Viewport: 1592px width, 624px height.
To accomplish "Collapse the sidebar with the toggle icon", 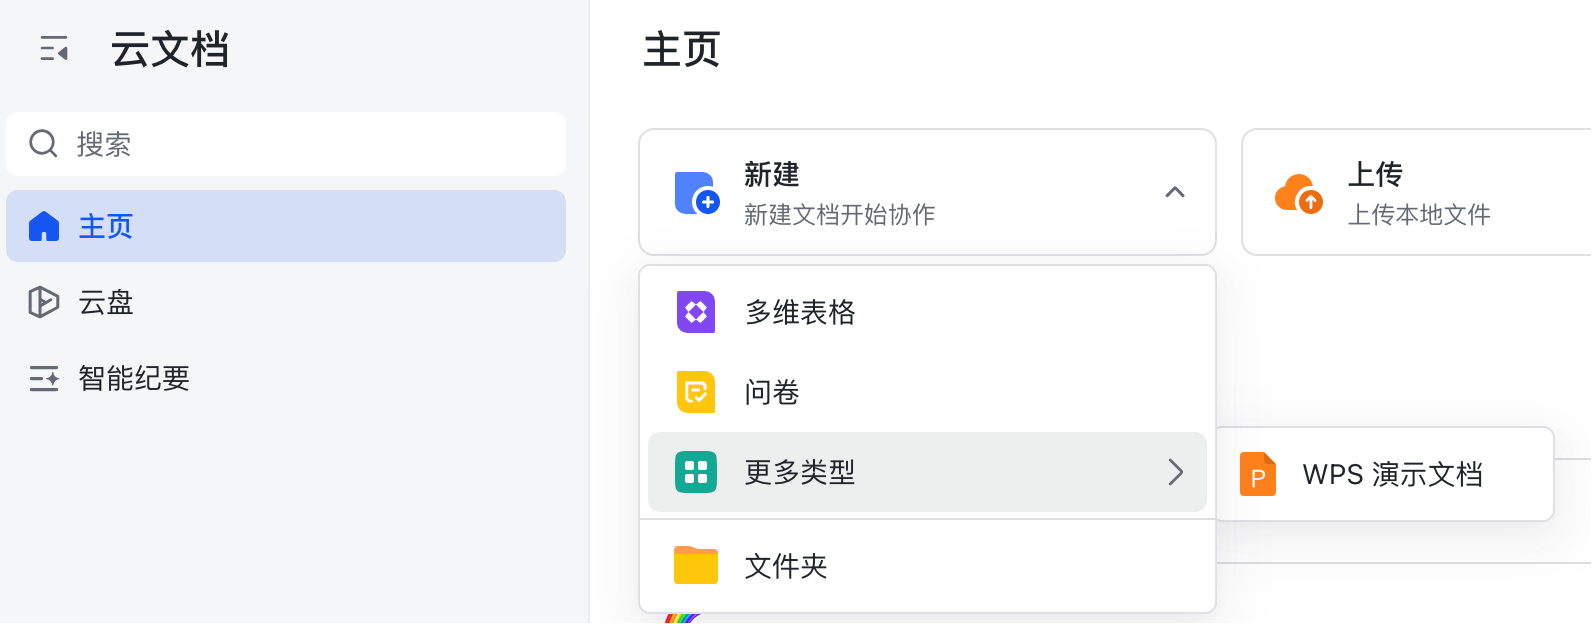I will [54, 48].
